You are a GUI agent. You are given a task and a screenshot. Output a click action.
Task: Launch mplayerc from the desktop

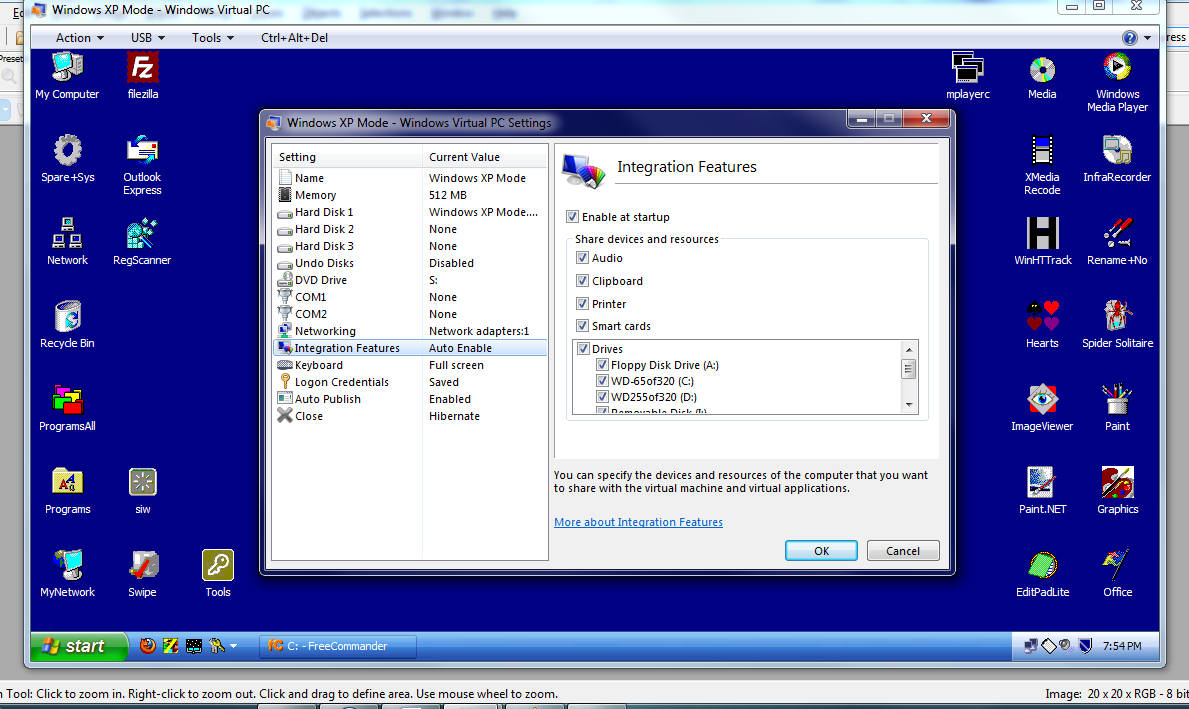(968, 76)
